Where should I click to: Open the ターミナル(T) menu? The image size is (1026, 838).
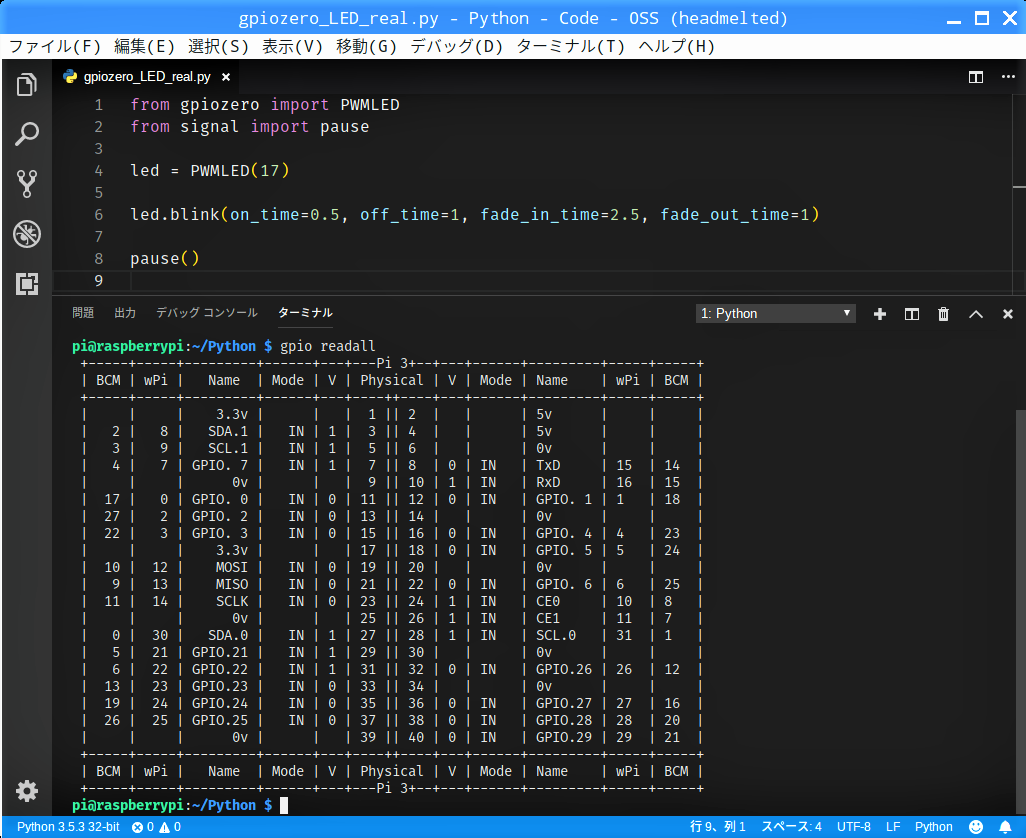click(571, 46)
